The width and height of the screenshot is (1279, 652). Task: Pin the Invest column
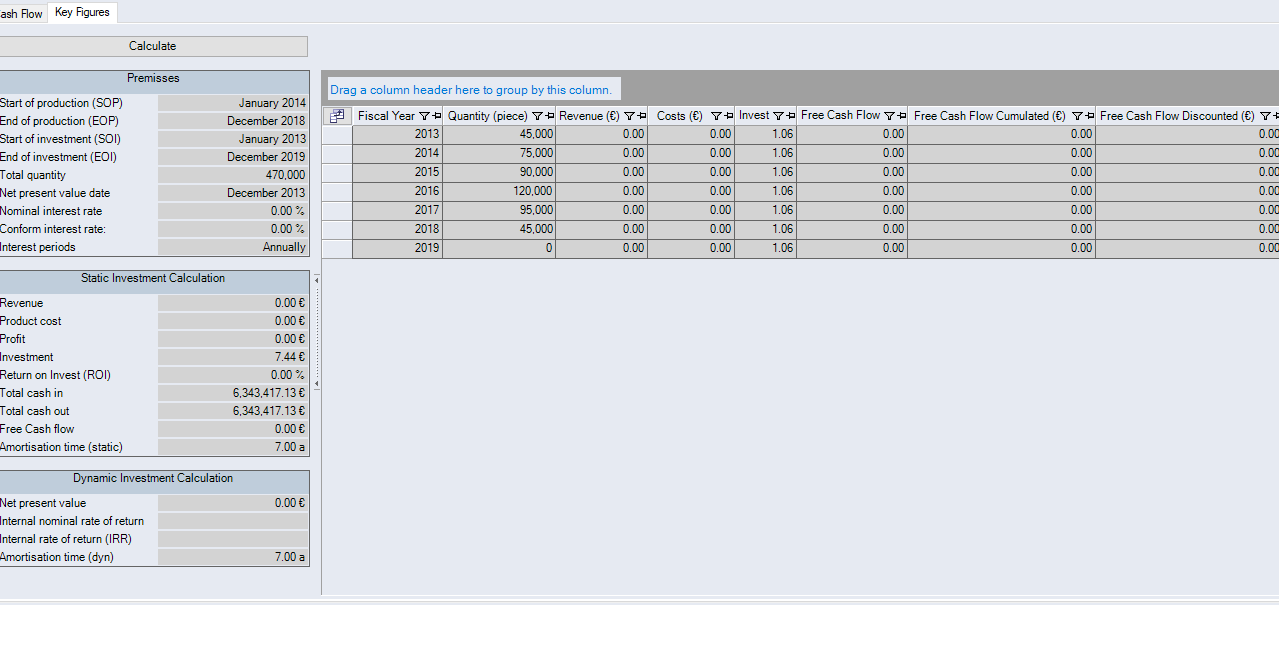click(790, 116)
